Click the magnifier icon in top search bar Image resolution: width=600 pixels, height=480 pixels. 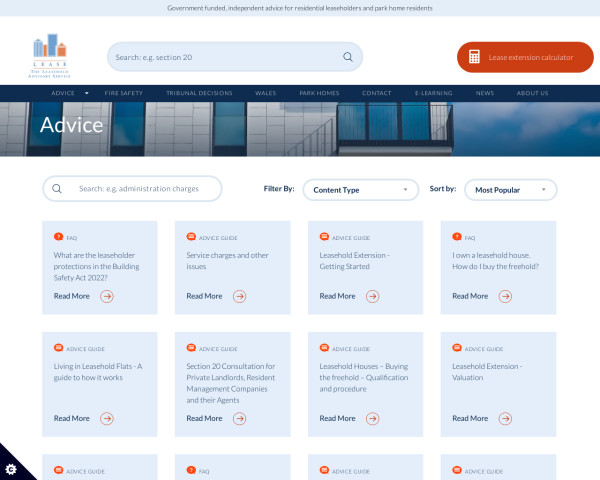pyautogui.click(x=348, y=57)
